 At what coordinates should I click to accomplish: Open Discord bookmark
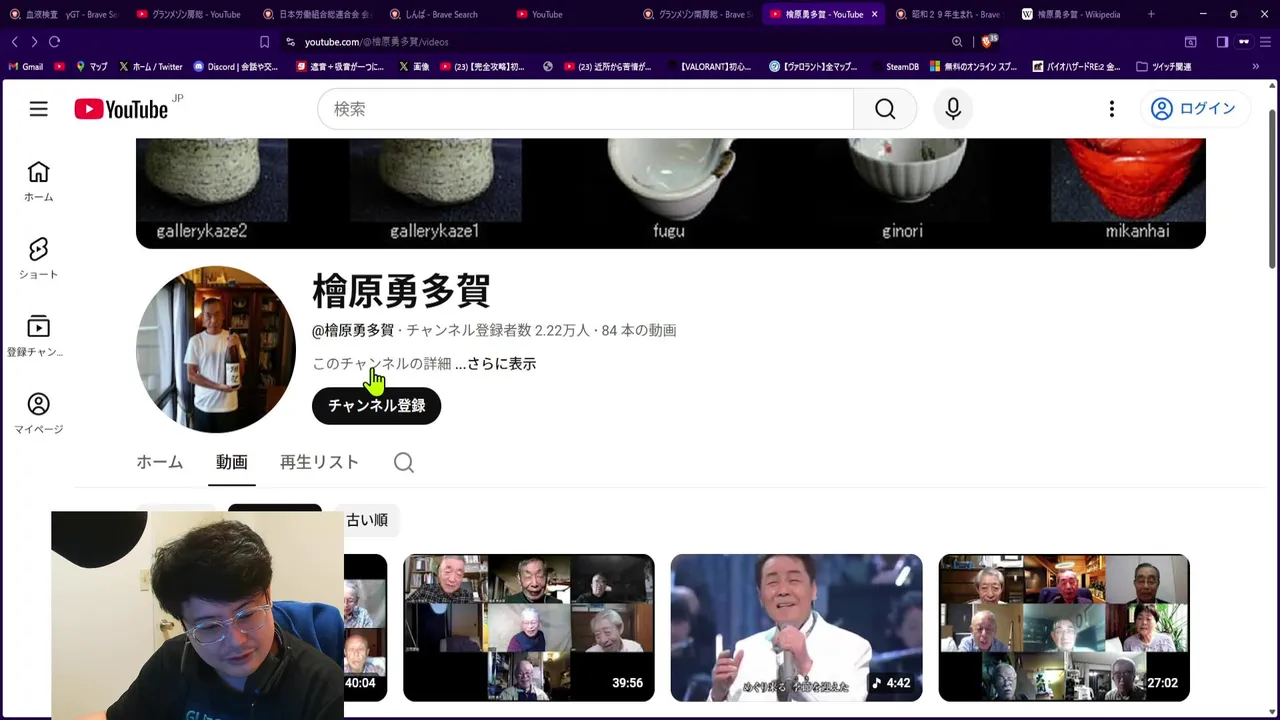[236, 67]
